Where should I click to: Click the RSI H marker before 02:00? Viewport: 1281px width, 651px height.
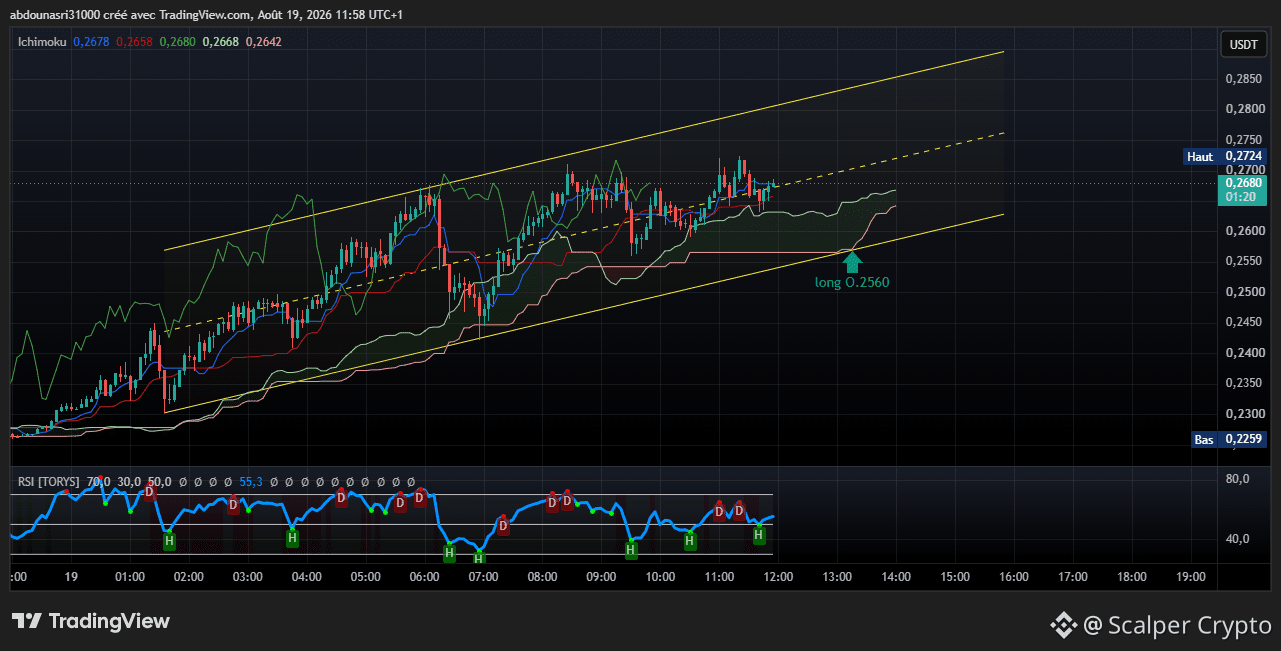[x=169, y=541]
